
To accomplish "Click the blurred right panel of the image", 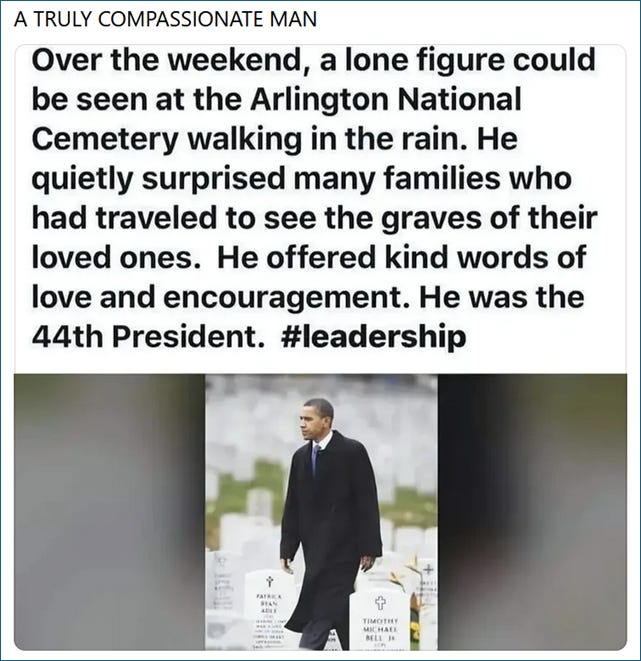I will (532, 512).
